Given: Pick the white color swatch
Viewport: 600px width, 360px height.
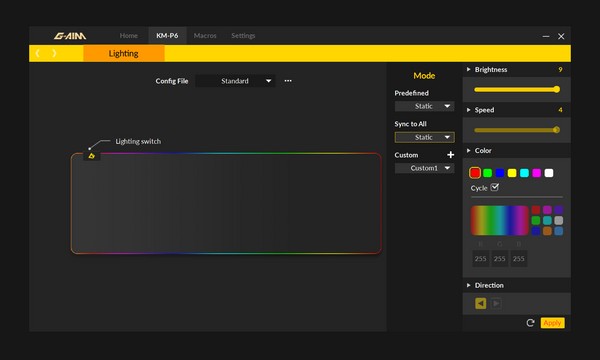Looking at the screenshot, I should [549, 173].
